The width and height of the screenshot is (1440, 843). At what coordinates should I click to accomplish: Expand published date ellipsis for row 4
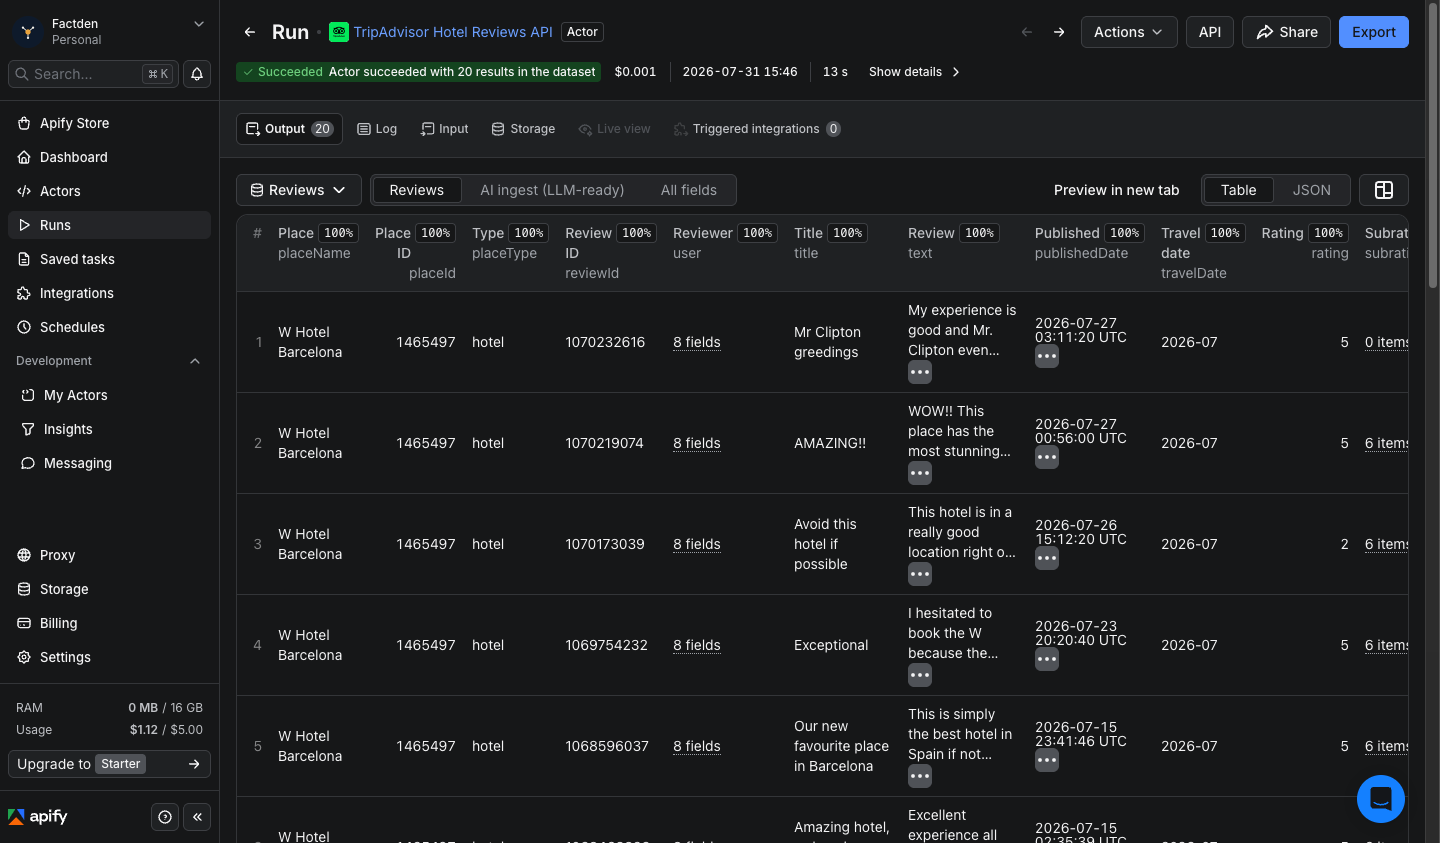[x=1047, y=659]
